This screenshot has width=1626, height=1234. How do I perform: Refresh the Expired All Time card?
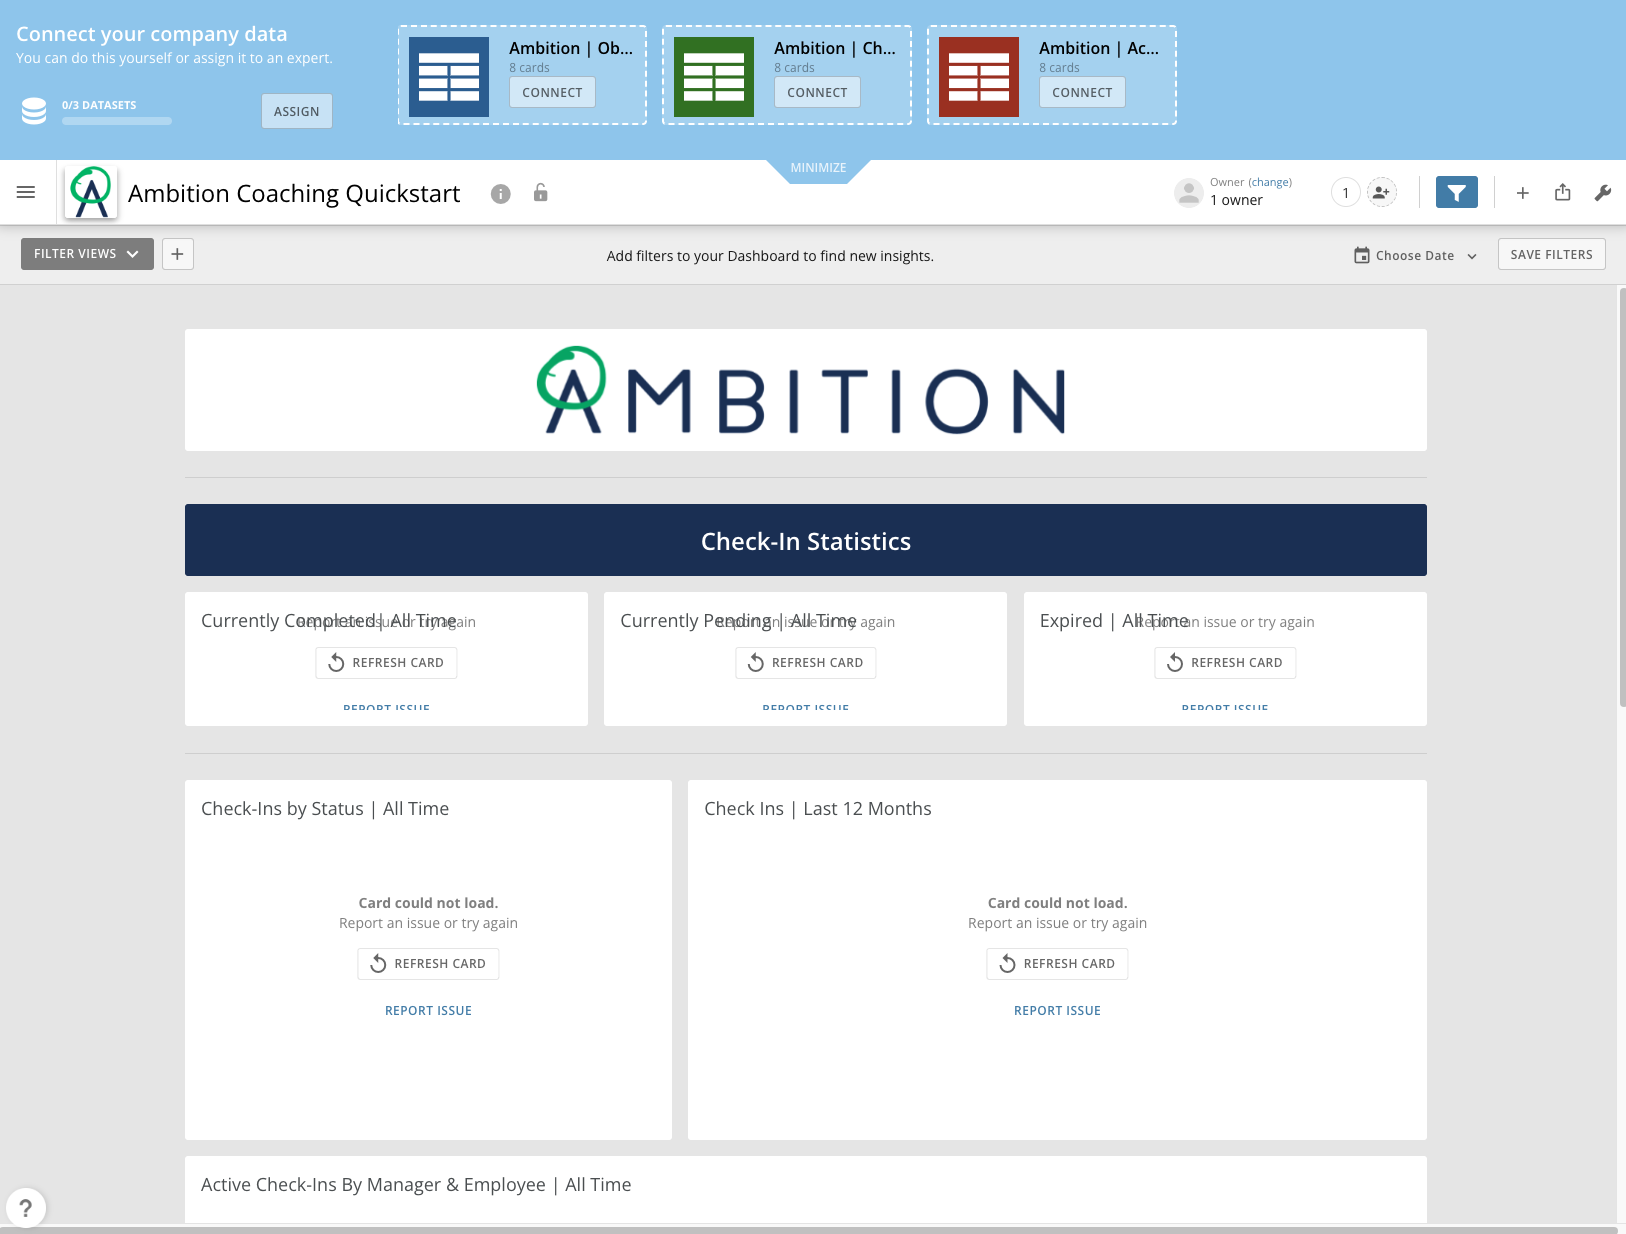1225,663
